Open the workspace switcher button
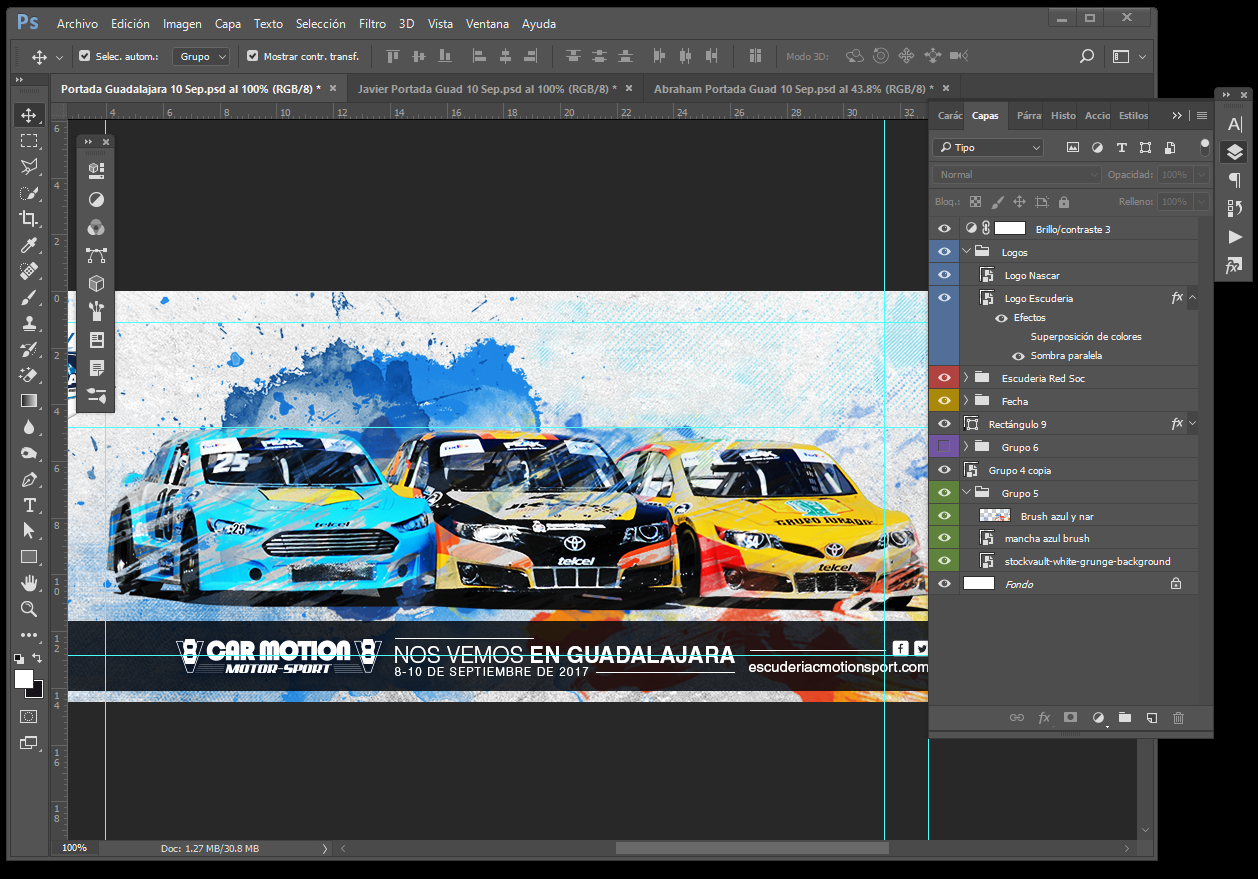The width and height of the screenshot is (1258, 879). [x=1129, y=57]
